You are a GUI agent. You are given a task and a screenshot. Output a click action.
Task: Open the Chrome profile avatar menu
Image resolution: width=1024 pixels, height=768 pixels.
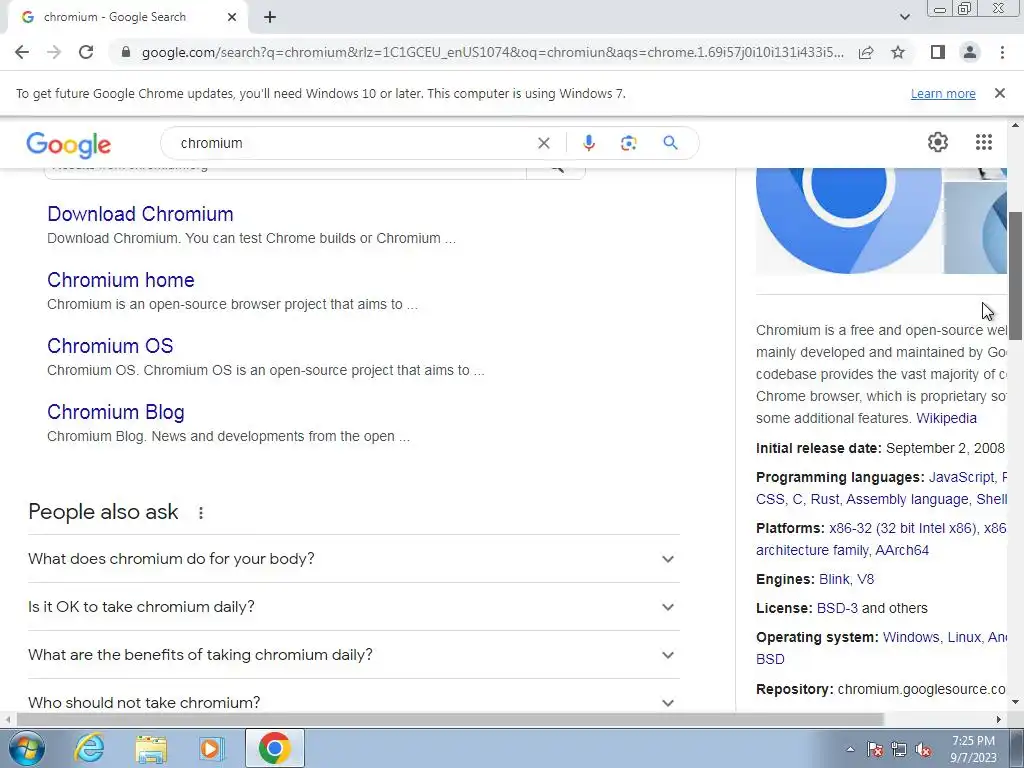click(970, 52)
